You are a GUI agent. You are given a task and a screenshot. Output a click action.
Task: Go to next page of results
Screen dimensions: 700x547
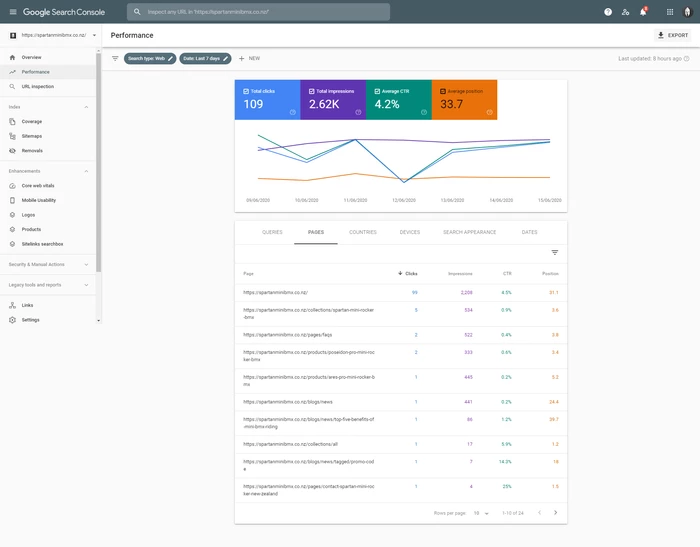(x=555, y=513)
